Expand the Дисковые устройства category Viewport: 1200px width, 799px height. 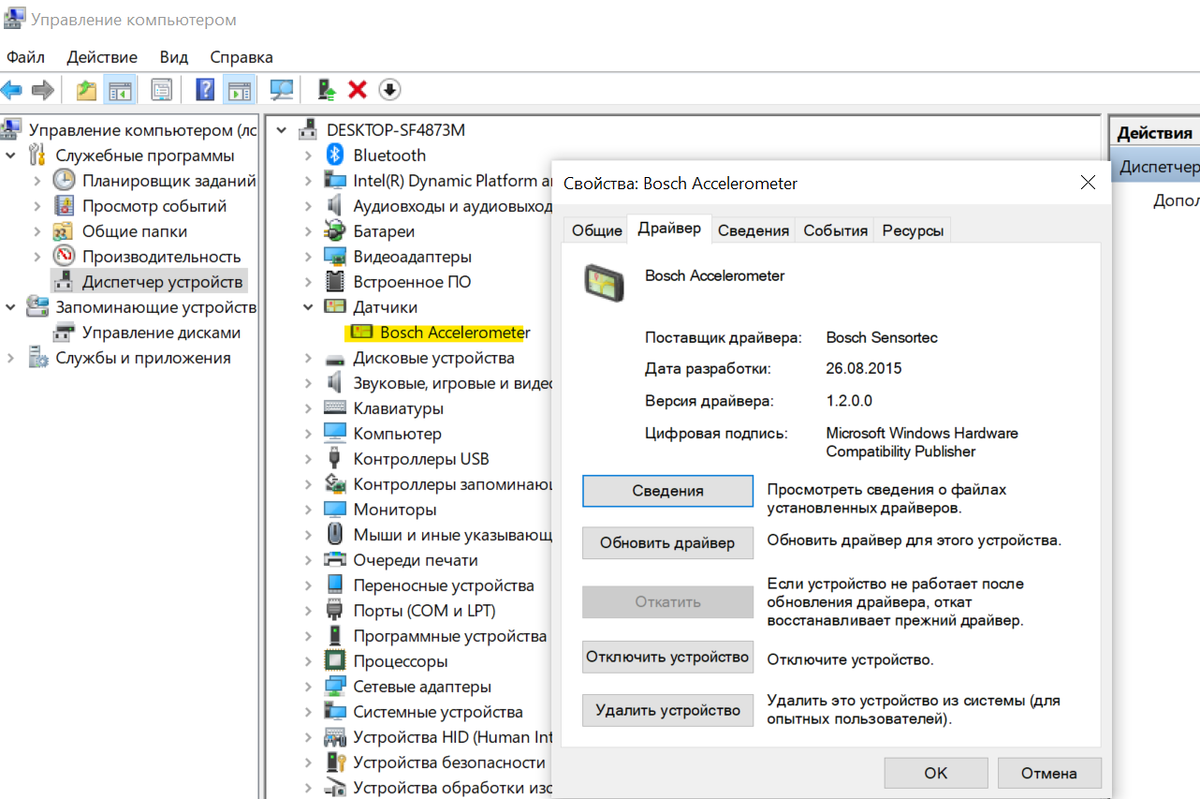308,358
